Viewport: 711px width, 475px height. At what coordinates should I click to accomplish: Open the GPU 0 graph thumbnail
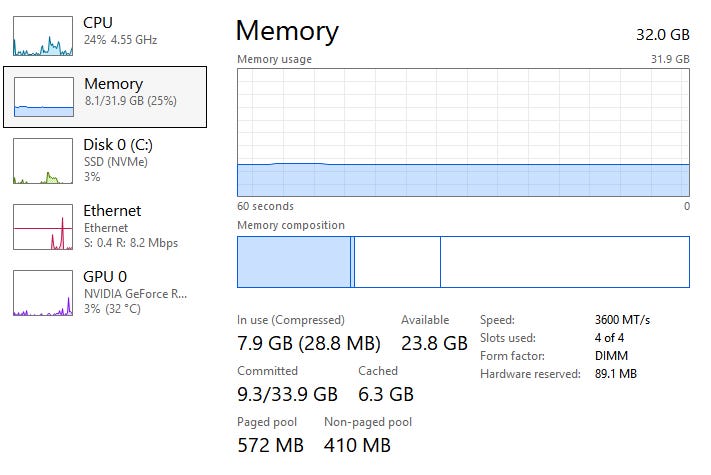pos(43,293)
